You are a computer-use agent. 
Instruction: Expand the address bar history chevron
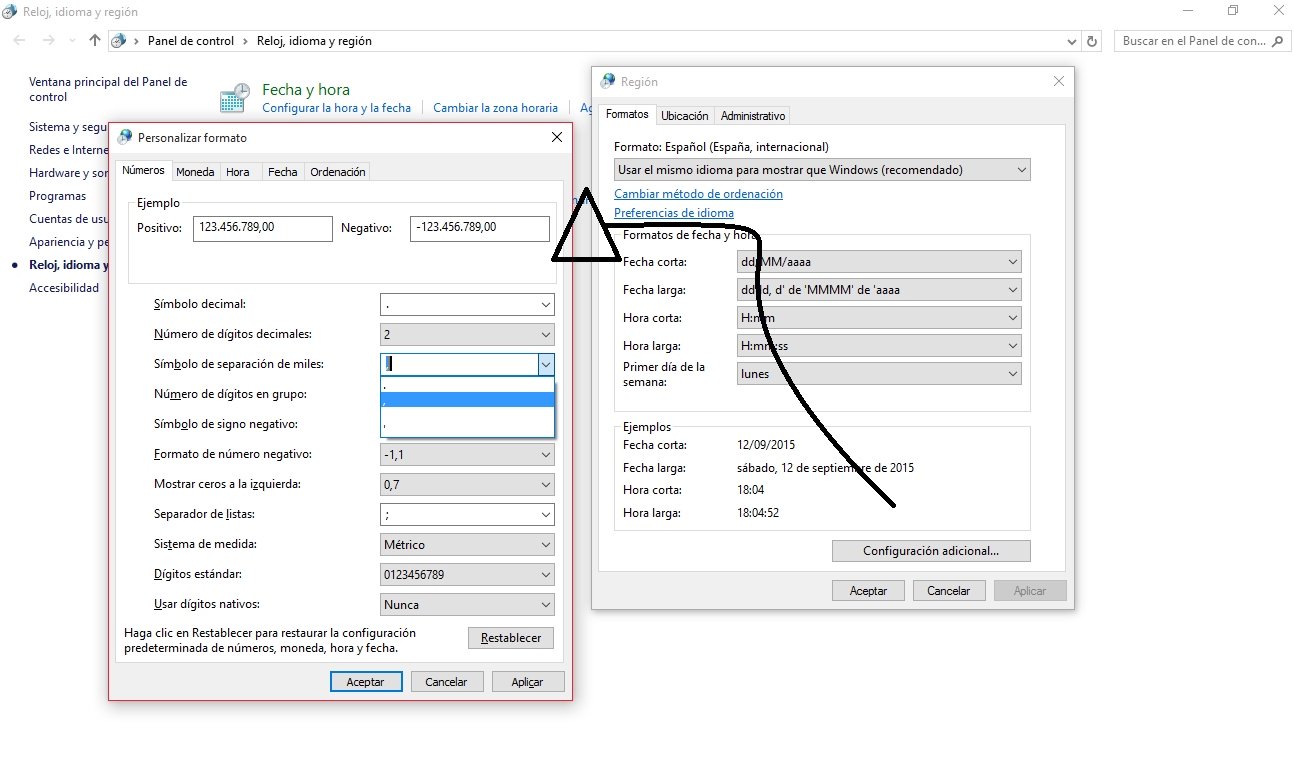click(x=1070, y=40)
